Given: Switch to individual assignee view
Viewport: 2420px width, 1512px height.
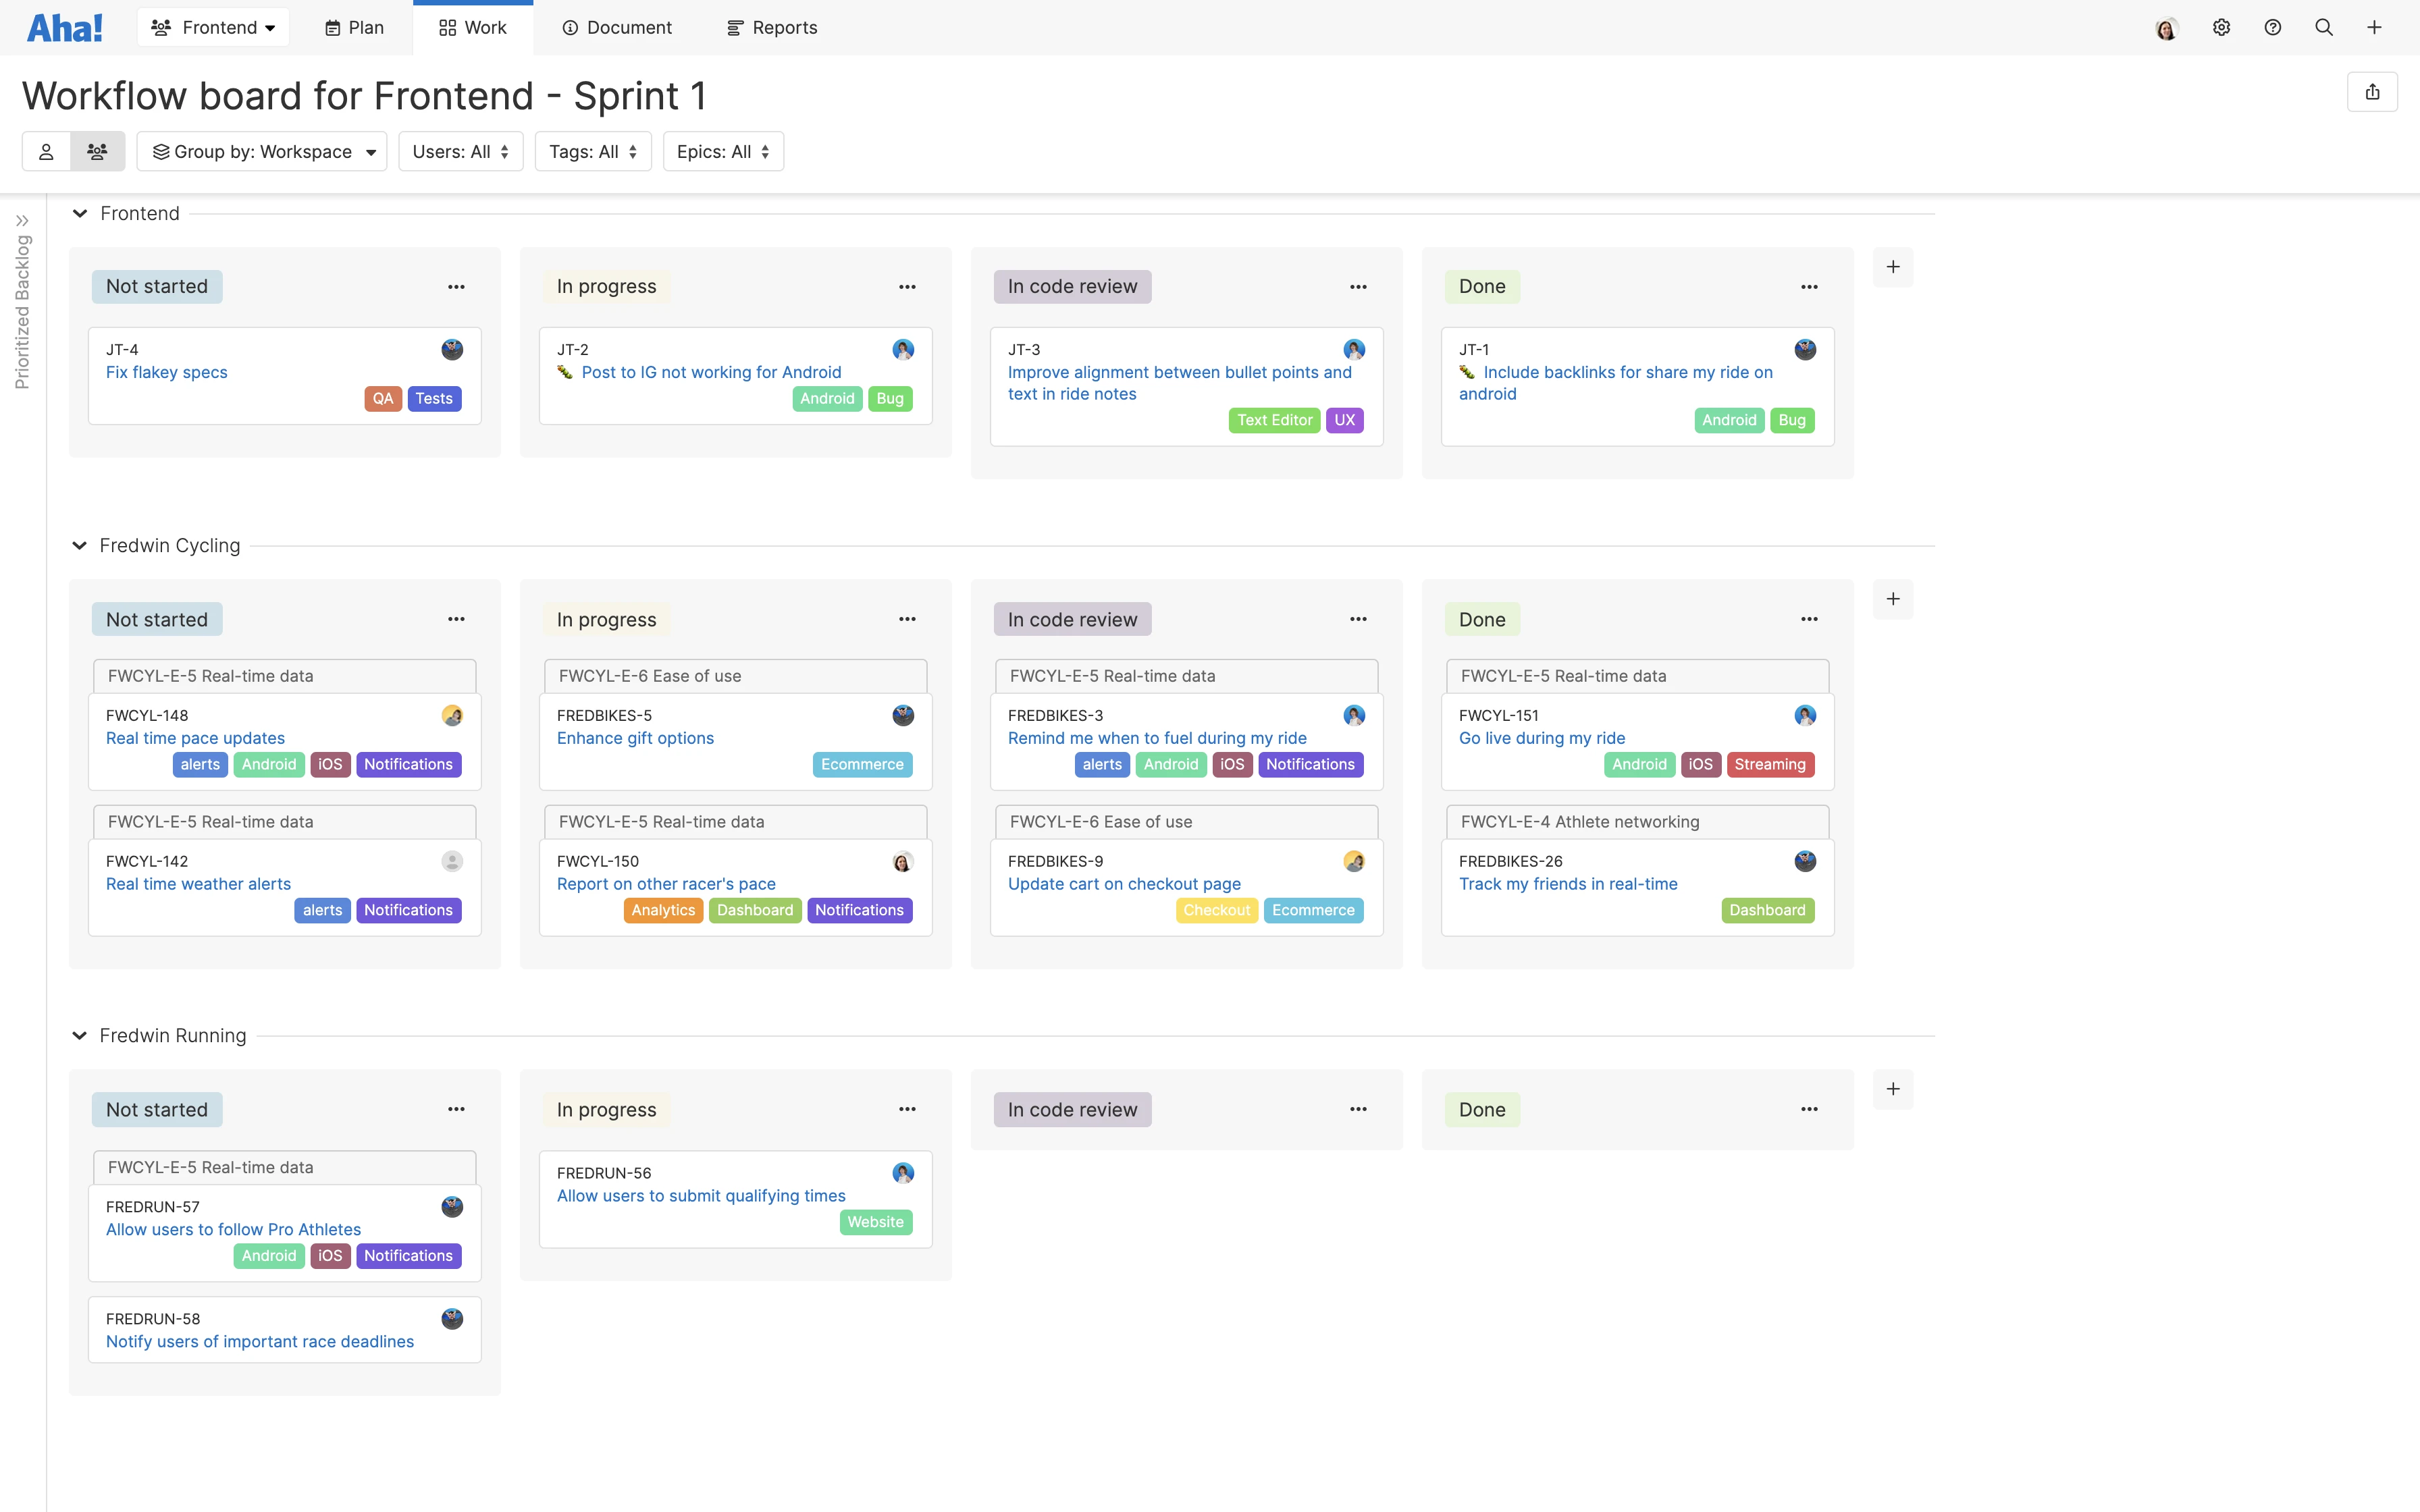Looking at the screenshot, I should click(46, 151).
